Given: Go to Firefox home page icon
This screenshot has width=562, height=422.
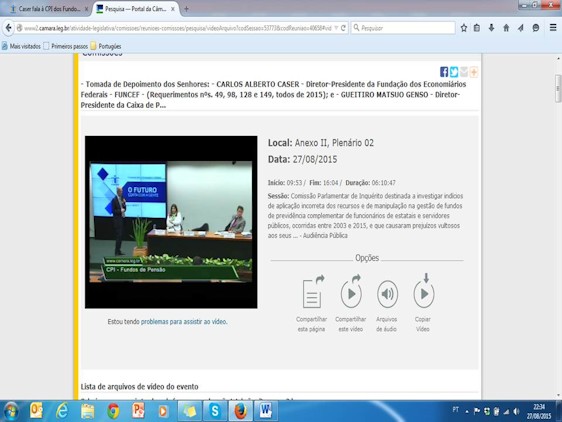Looking at the screenshot, I should (506, 28).
